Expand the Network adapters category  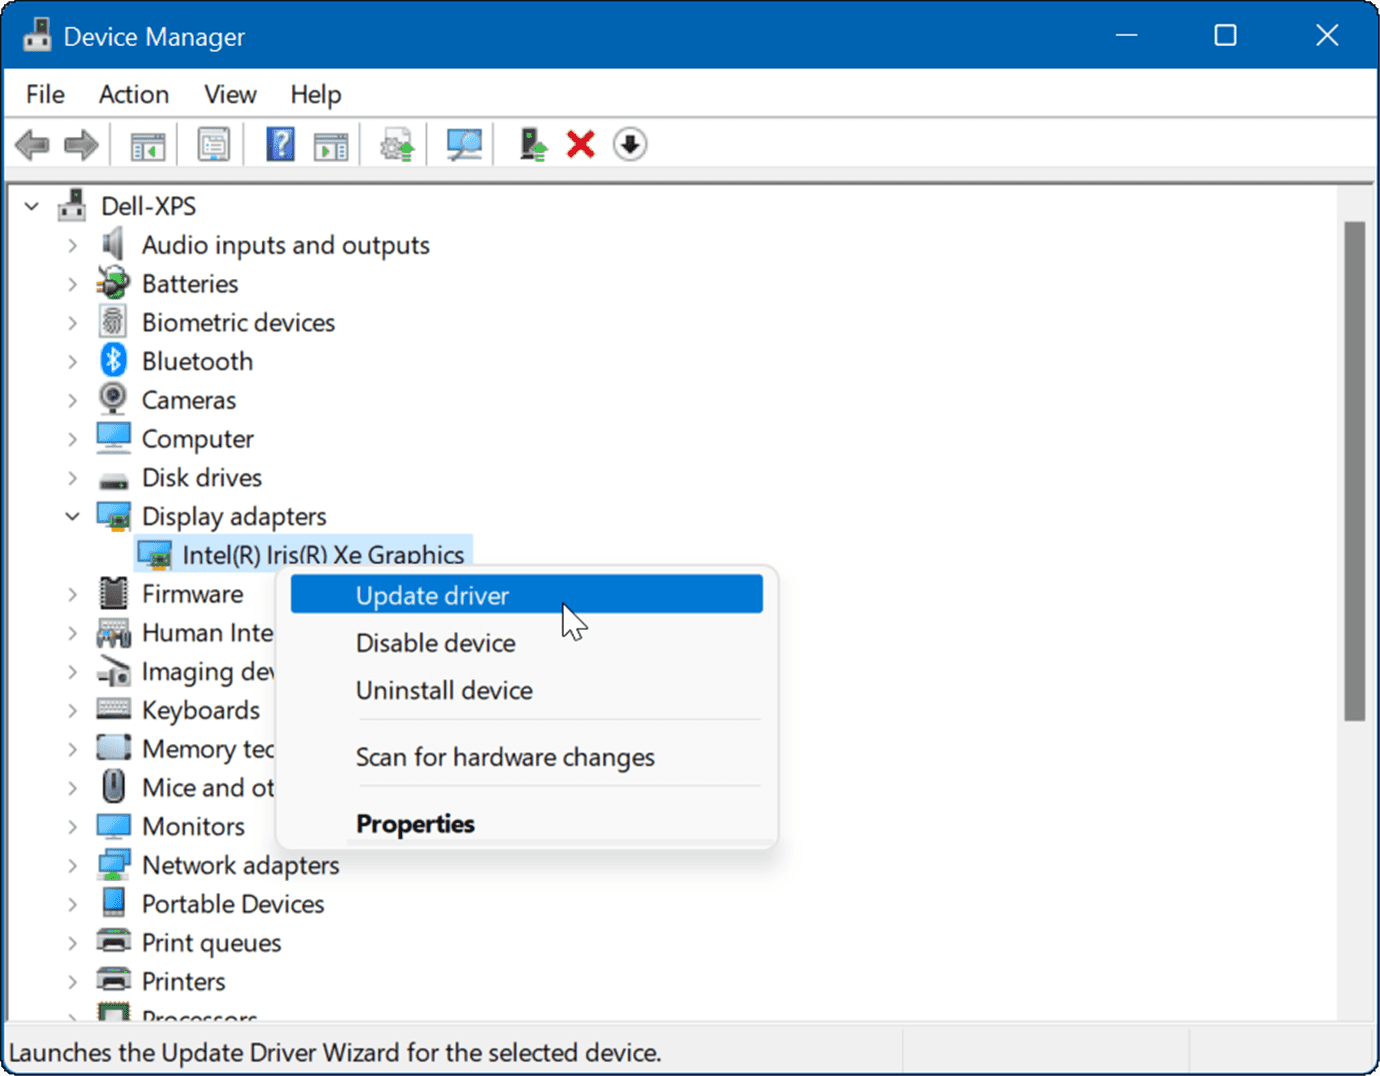click(x=71, y=864)
